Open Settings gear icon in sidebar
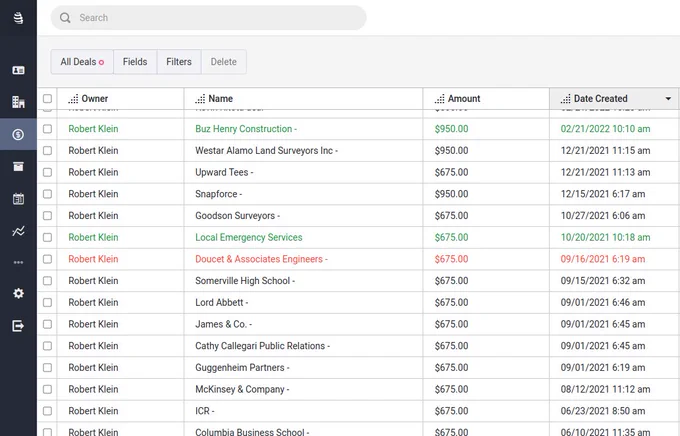 (x=18, y=293)
